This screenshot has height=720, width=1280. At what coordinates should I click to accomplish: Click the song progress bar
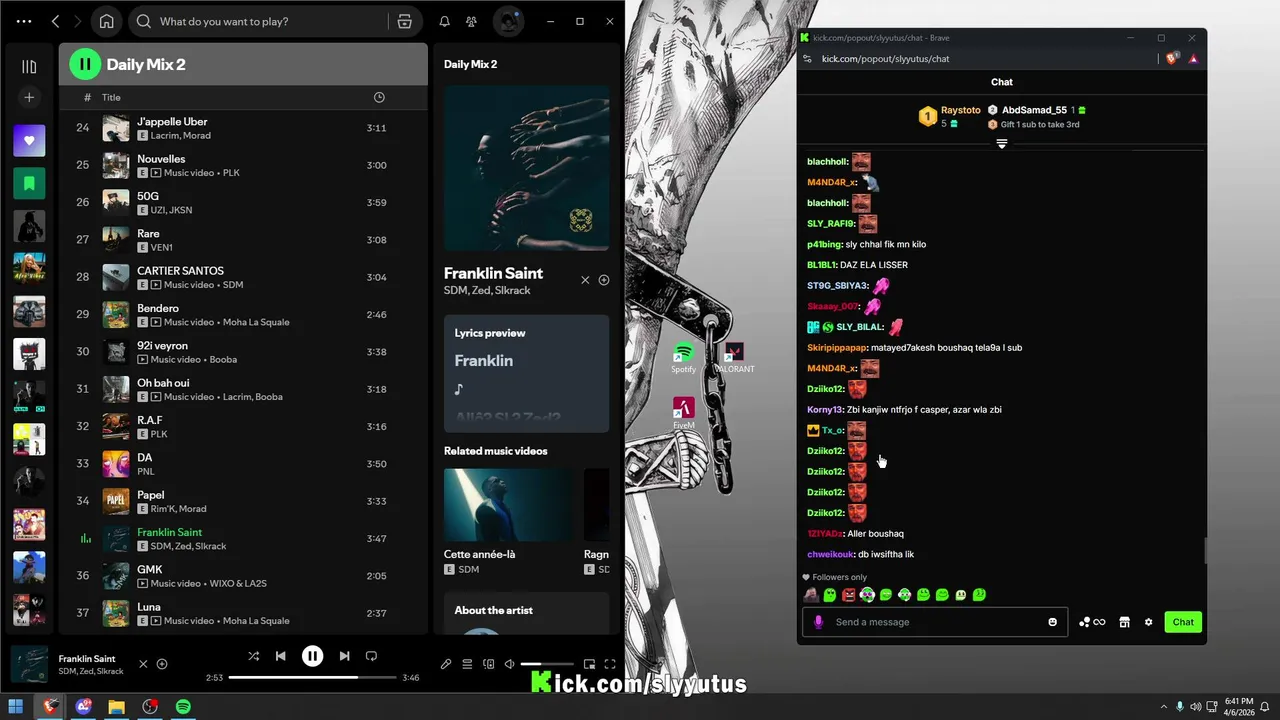[x=312, y=677]
